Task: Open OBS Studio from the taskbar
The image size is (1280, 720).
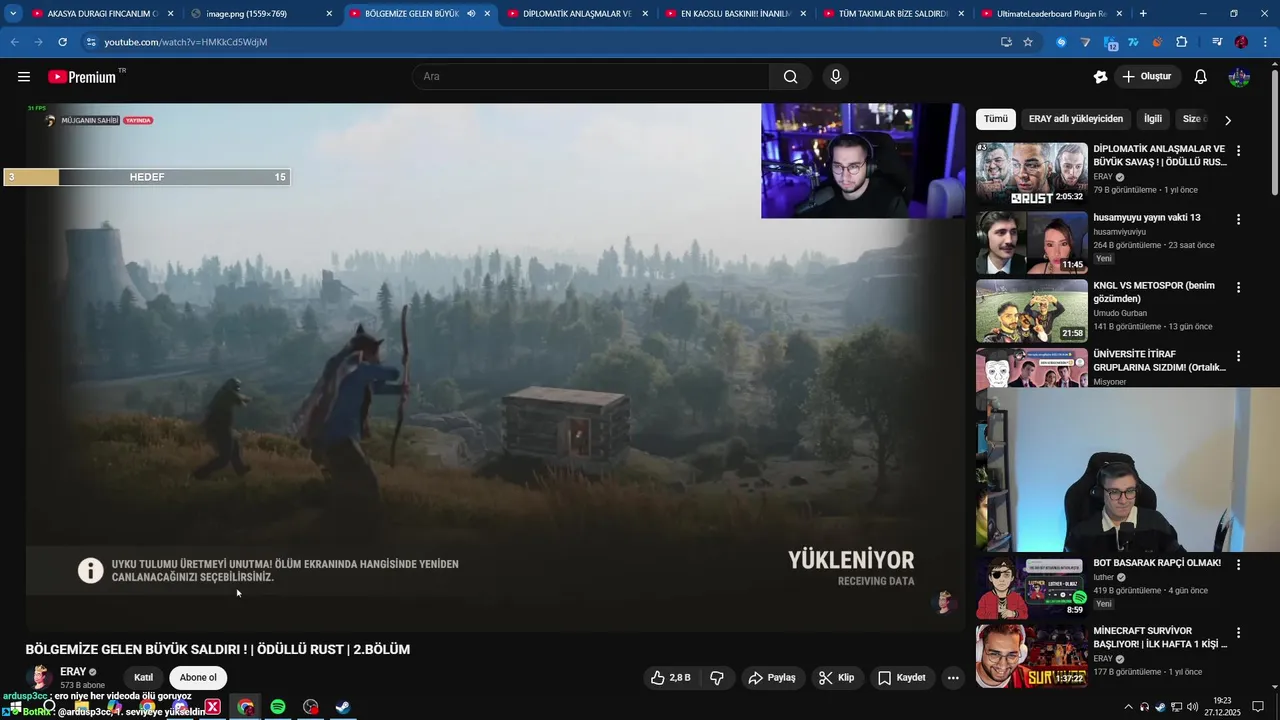Action: 310,707
